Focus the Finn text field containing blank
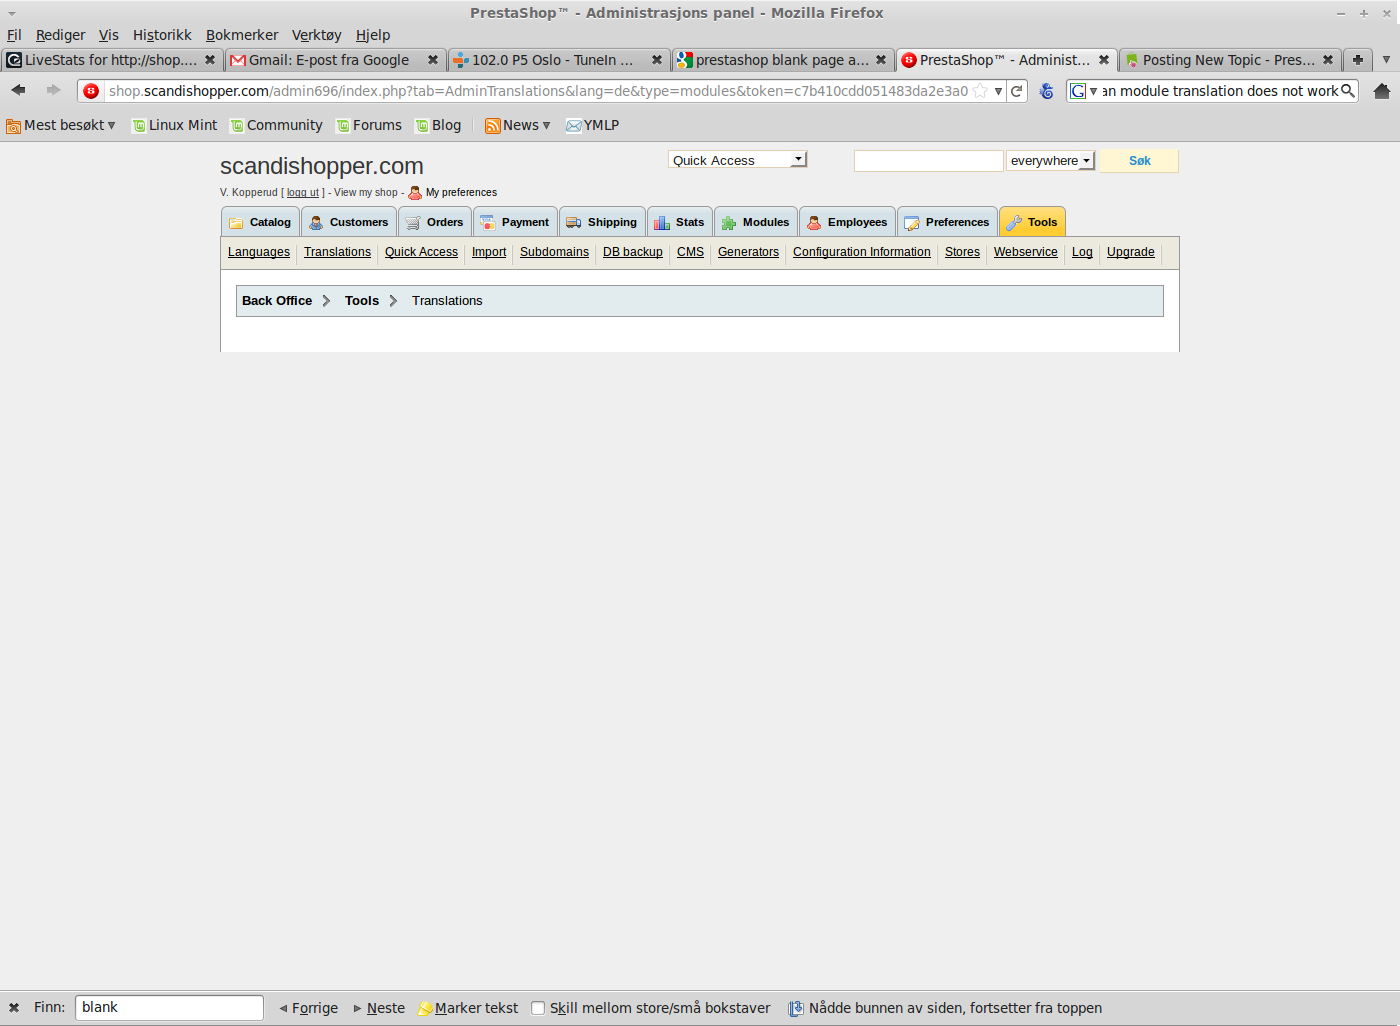 click(169, 1008)
